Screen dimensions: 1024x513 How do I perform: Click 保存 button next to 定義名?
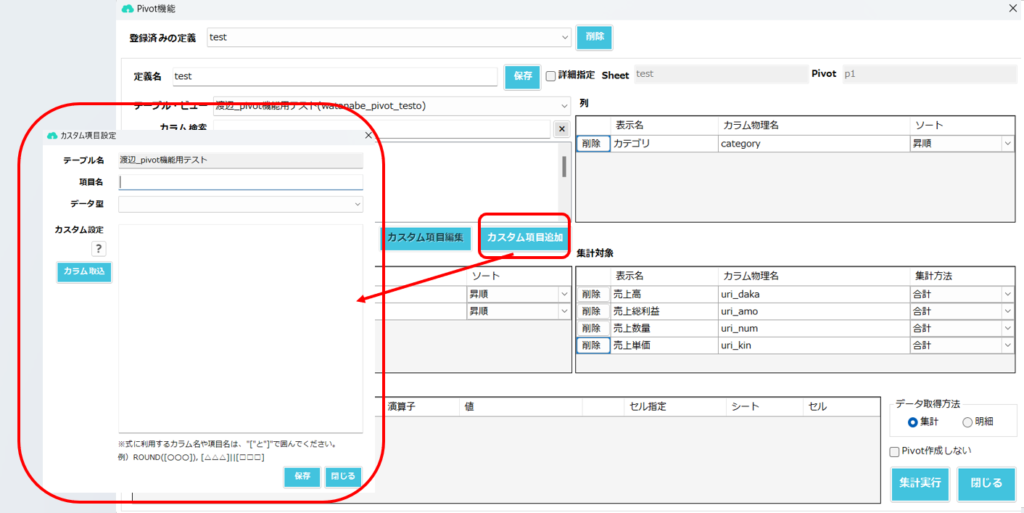point(522,76)
